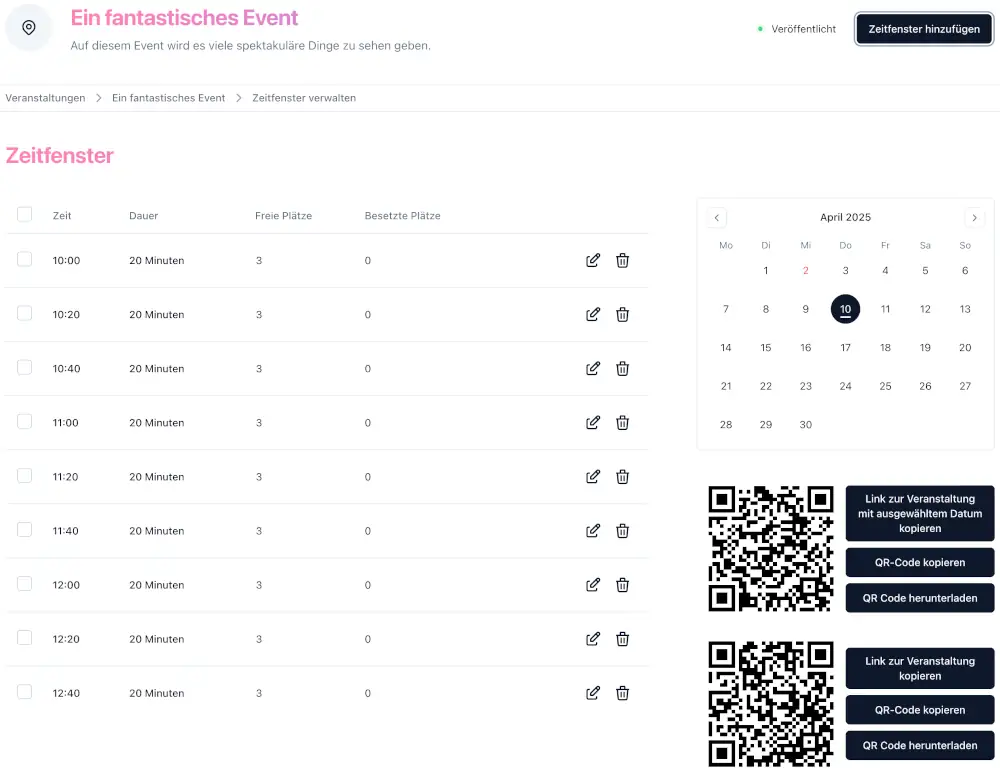
Task: Delete the 11:40 time slot
Action: pyautogui.click(x=622, y=531)
